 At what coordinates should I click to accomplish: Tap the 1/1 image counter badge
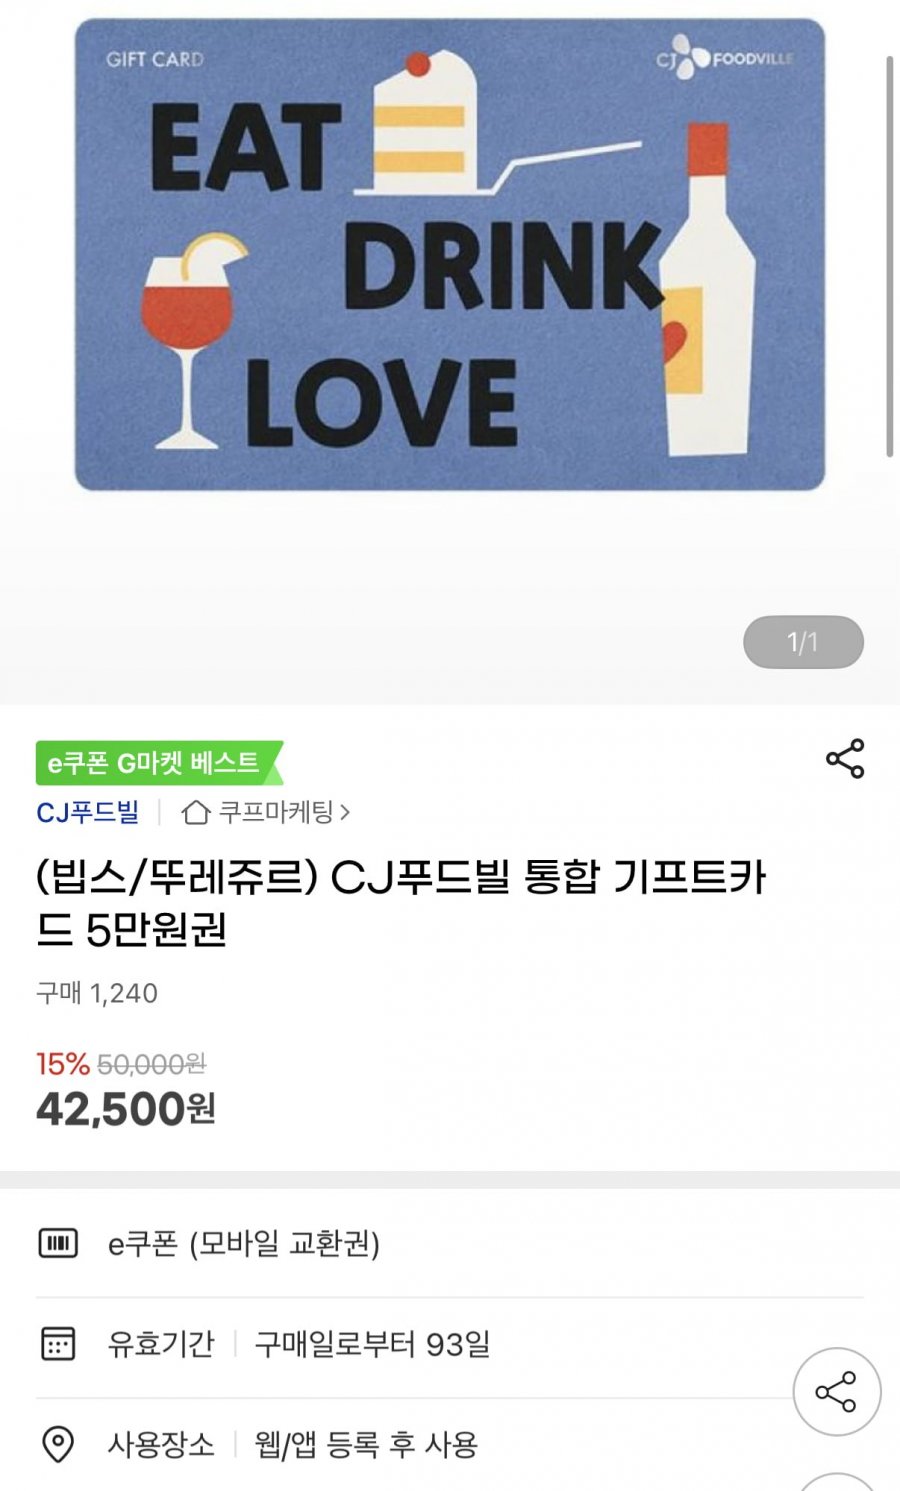[803, 642]
